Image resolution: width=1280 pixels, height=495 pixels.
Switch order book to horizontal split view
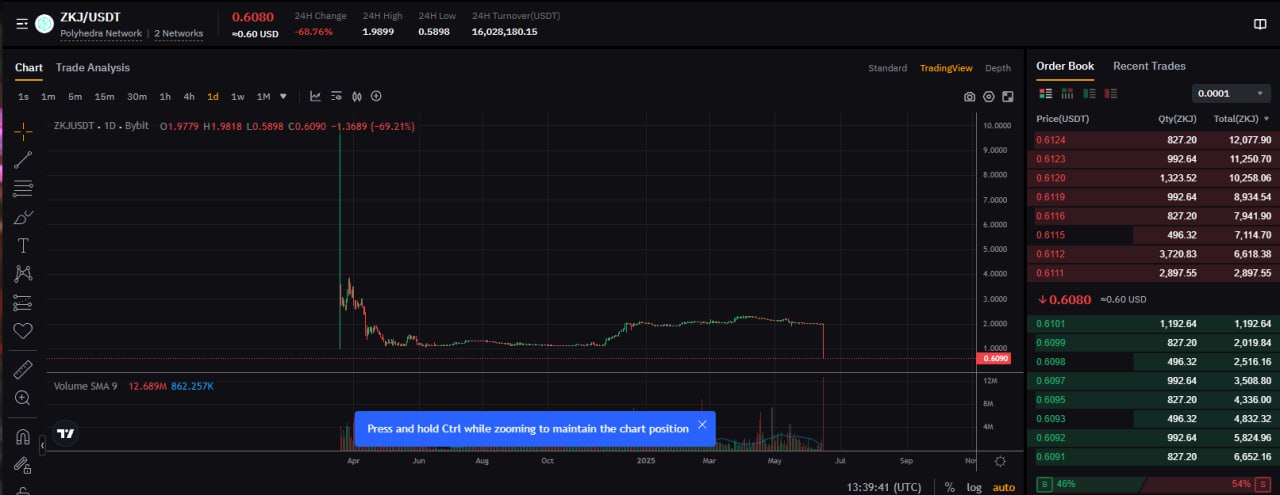[1067, 93]
